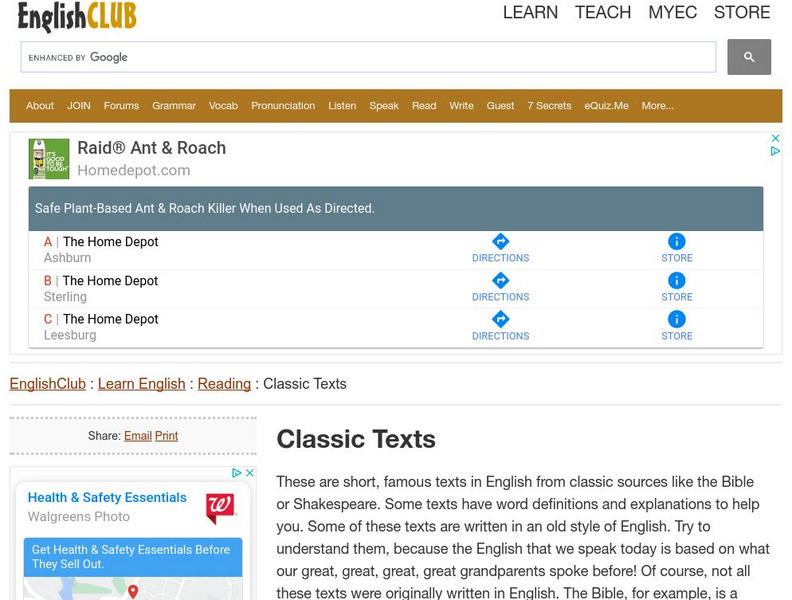This screenshot has width=792, height=600.
Task: Open the MYEC top menu
Action: pos(672,12)
